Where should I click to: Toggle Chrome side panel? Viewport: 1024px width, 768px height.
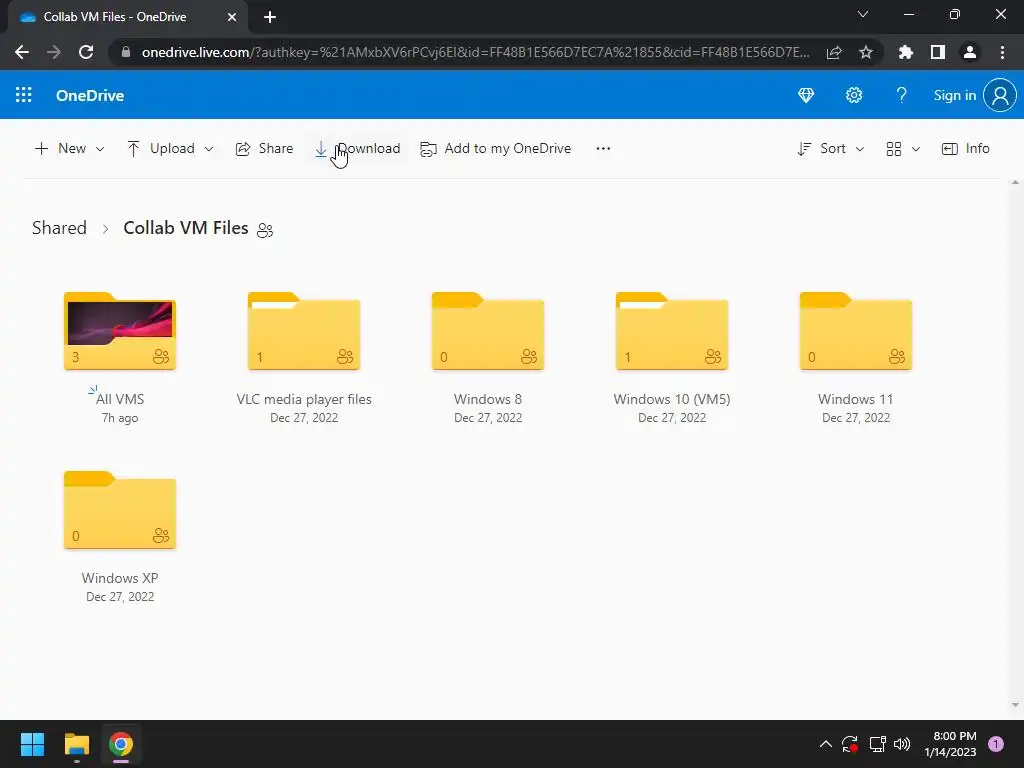(x=938, y=52)
